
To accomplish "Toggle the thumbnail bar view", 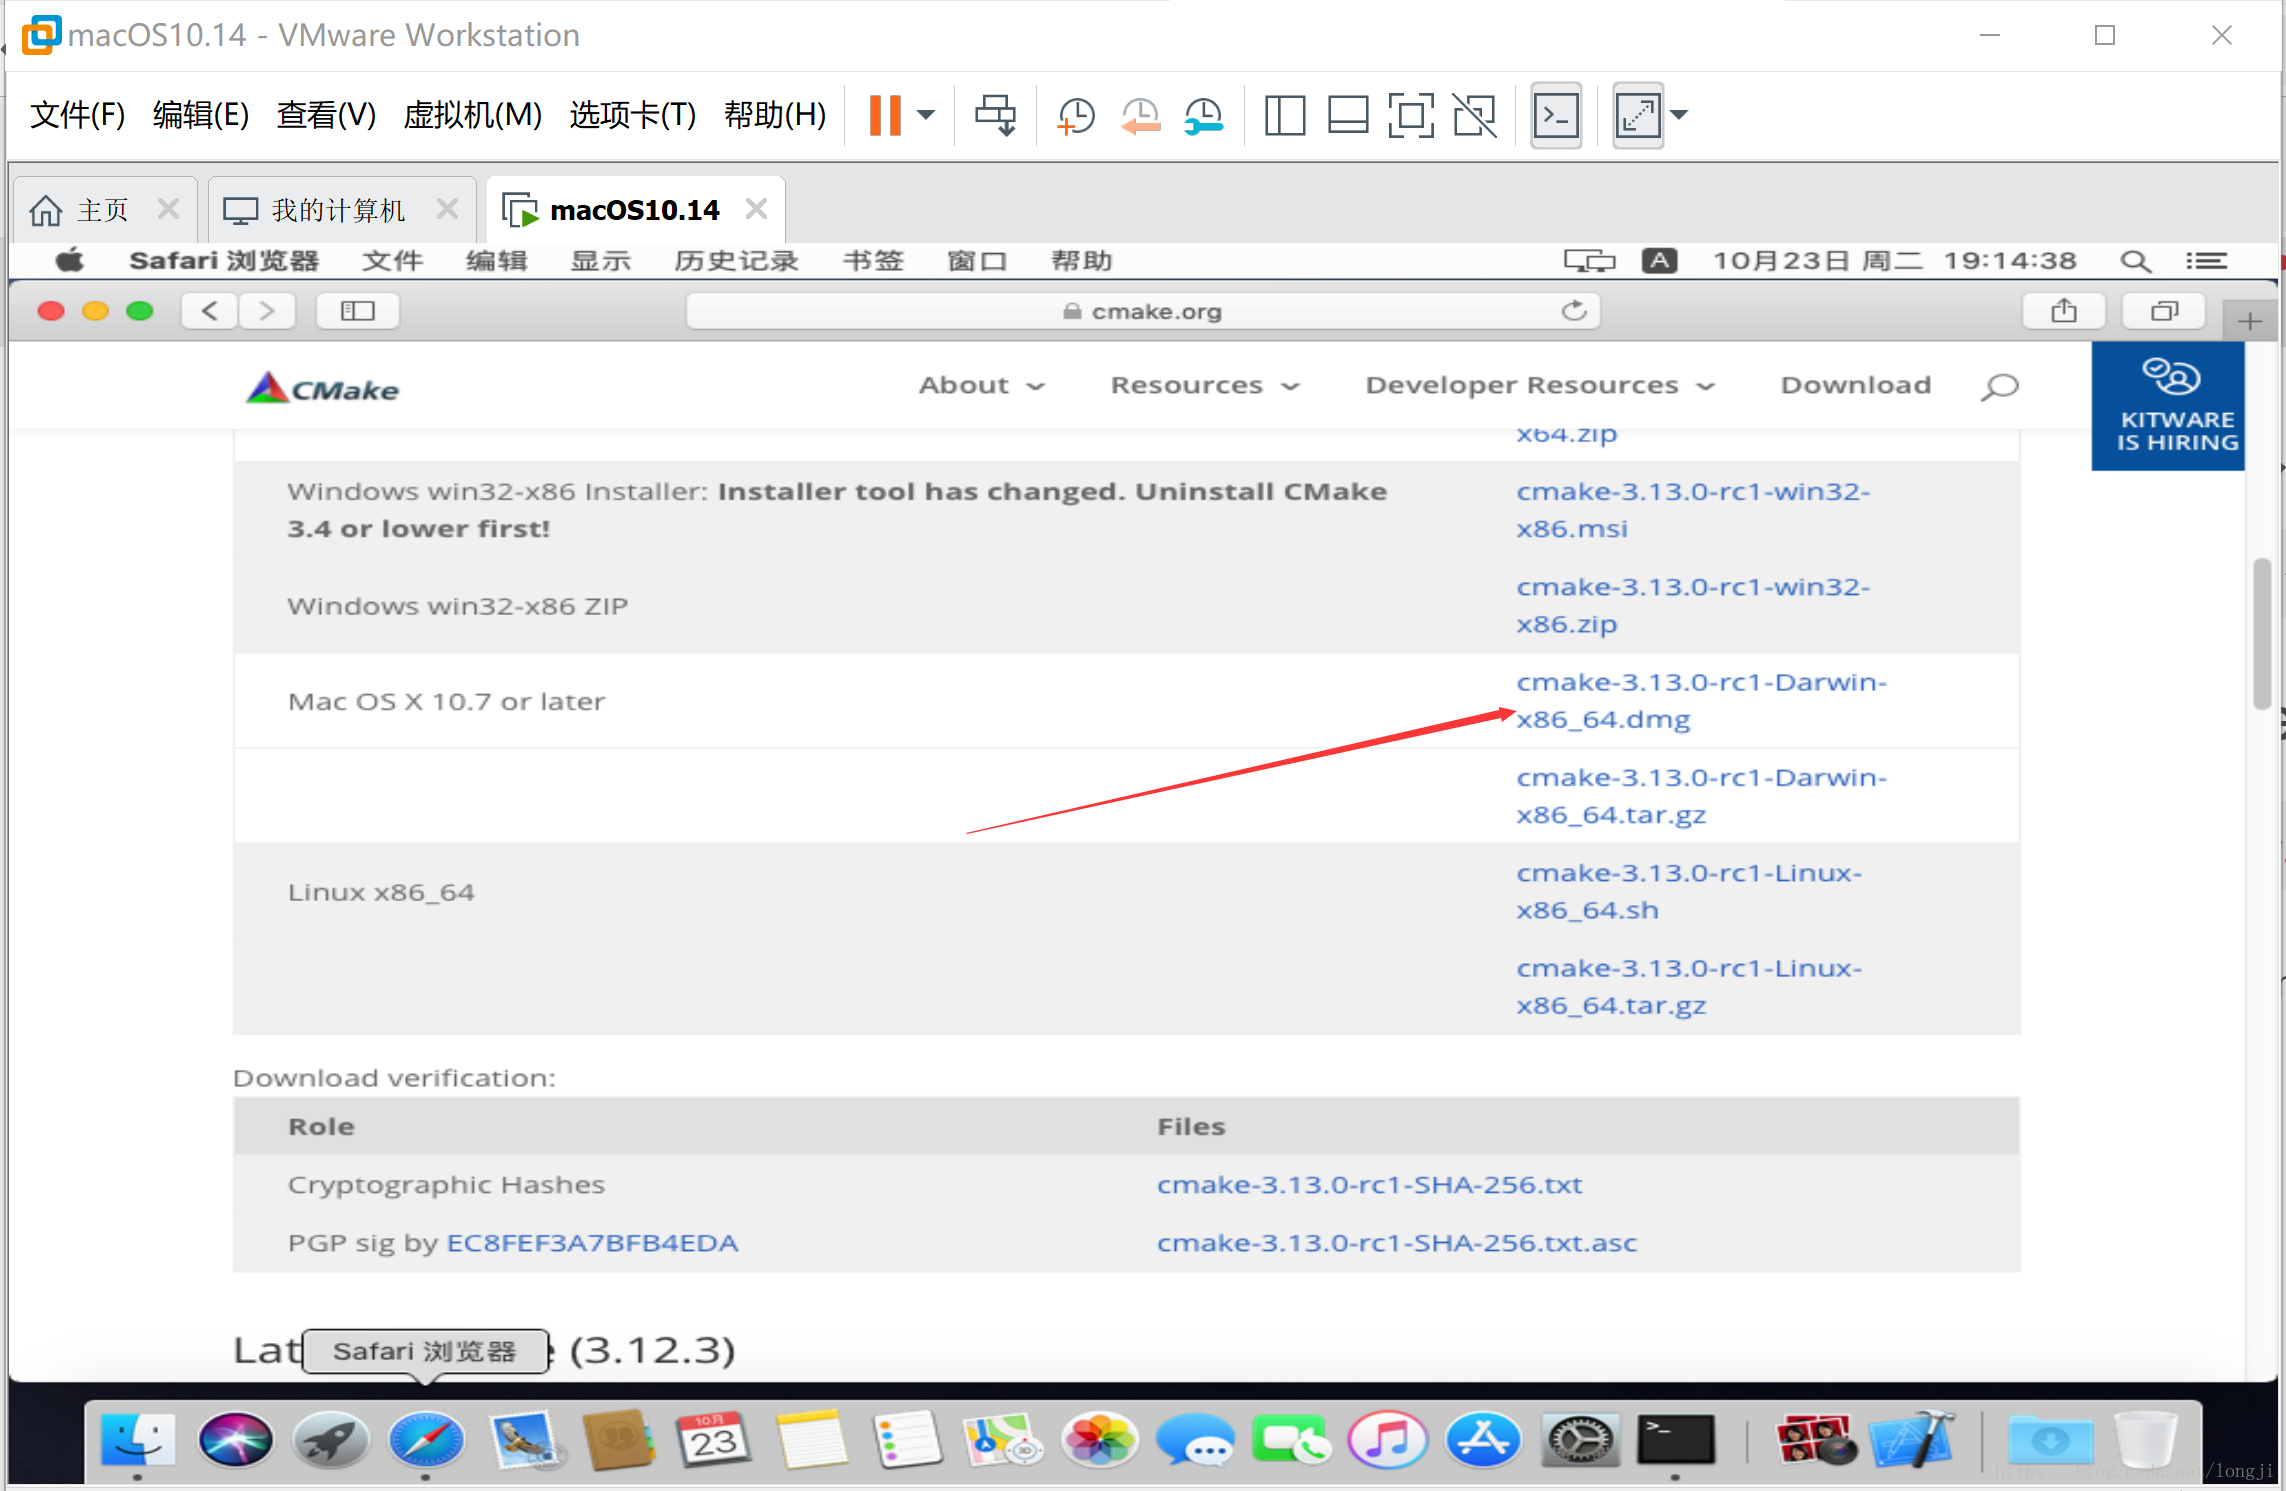I will click(x=1348, y=115).
